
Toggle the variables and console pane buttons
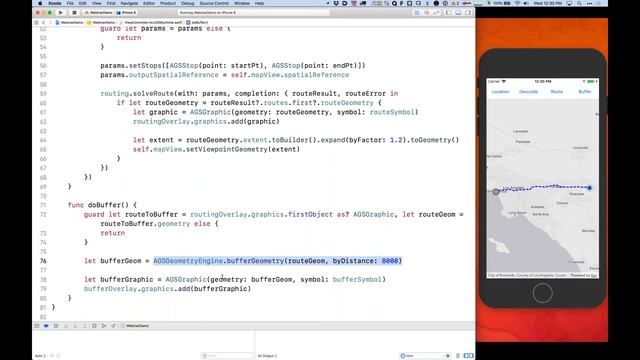pos(469,356)
